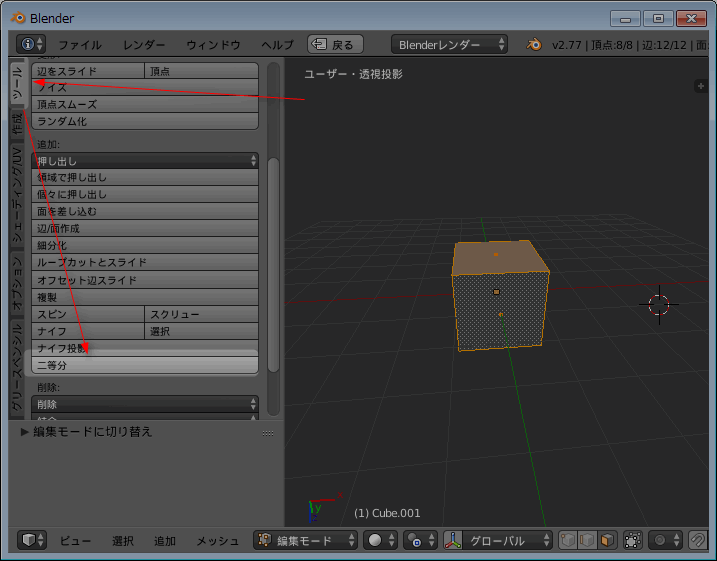This screenshot has width=717, height=561.
Task: Open the Blenderレンダー engine dropdown
Action: 449,44
